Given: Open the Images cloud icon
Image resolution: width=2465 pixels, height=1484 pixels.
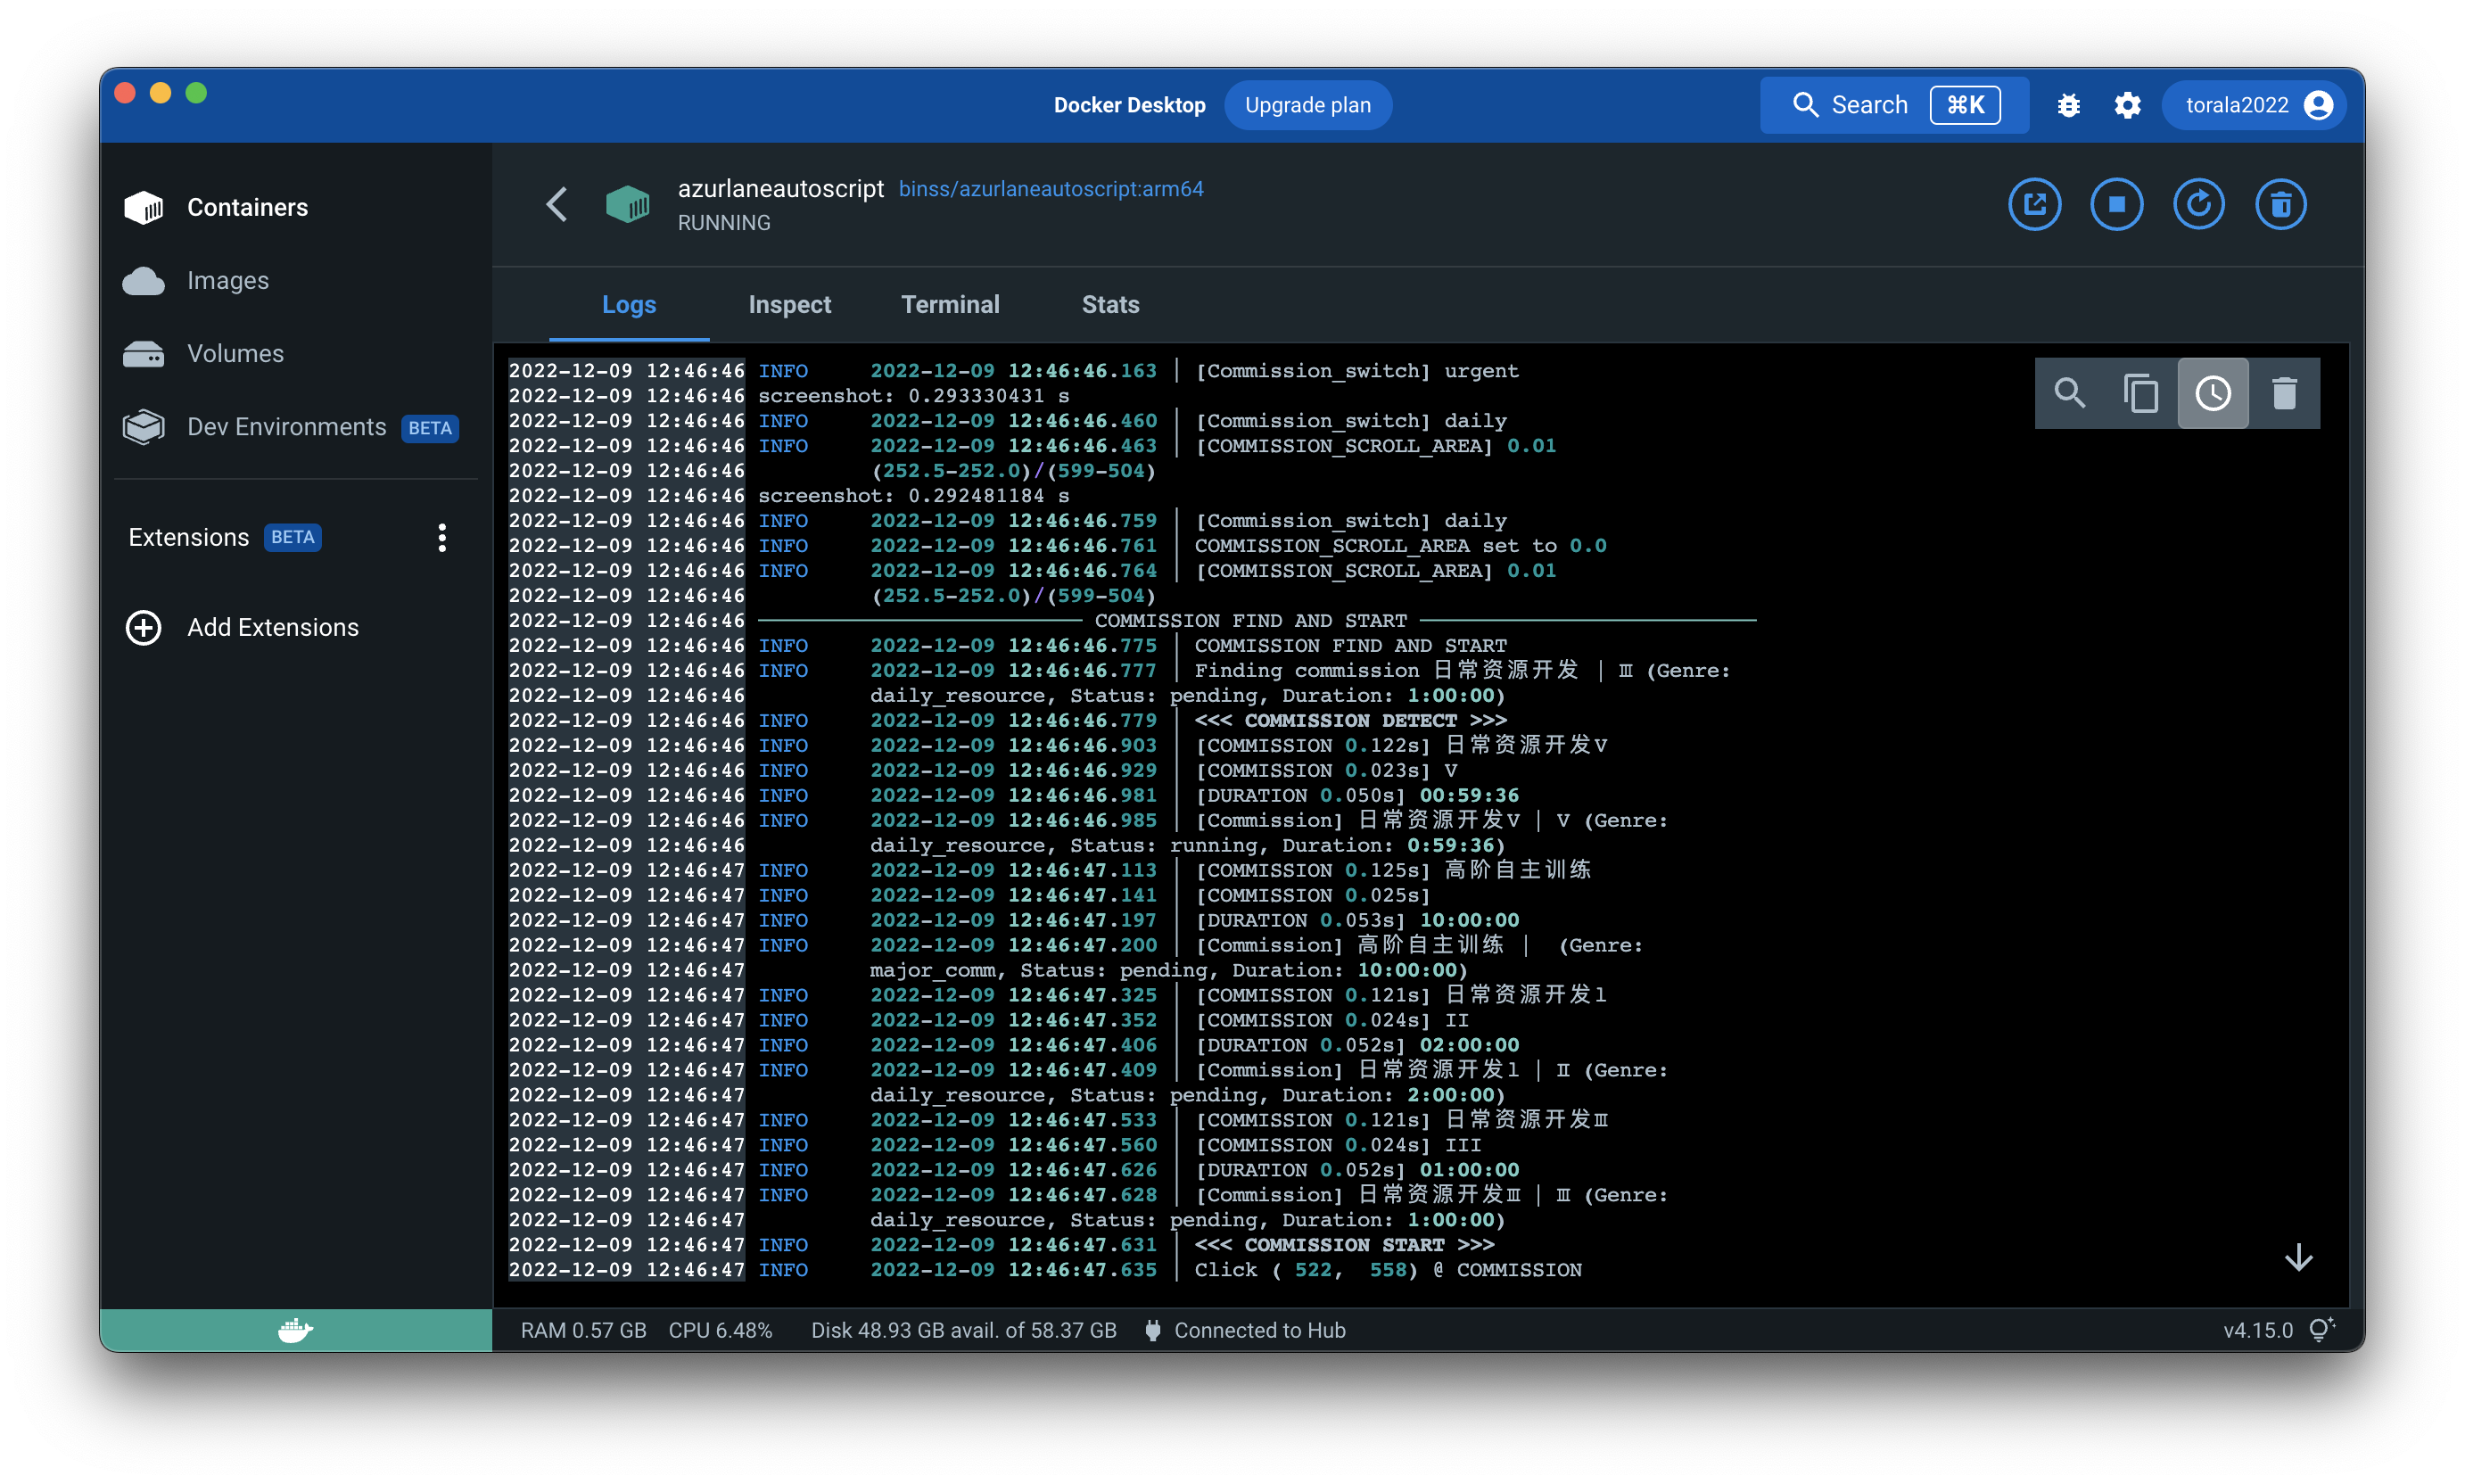Looking at the screenshot, I should pos(144,281).
